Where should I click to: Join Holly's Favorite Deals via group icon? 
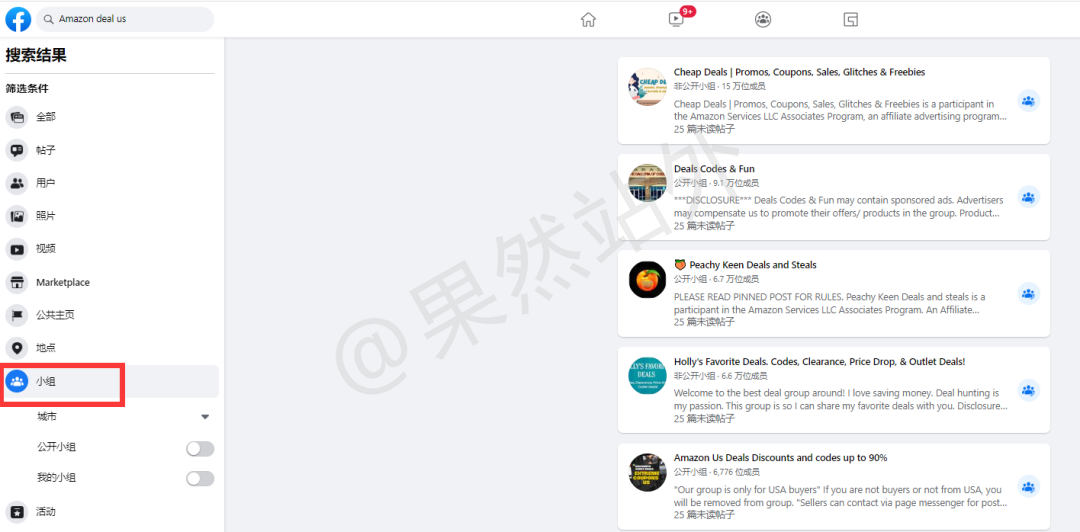(x=1028, y=390)
